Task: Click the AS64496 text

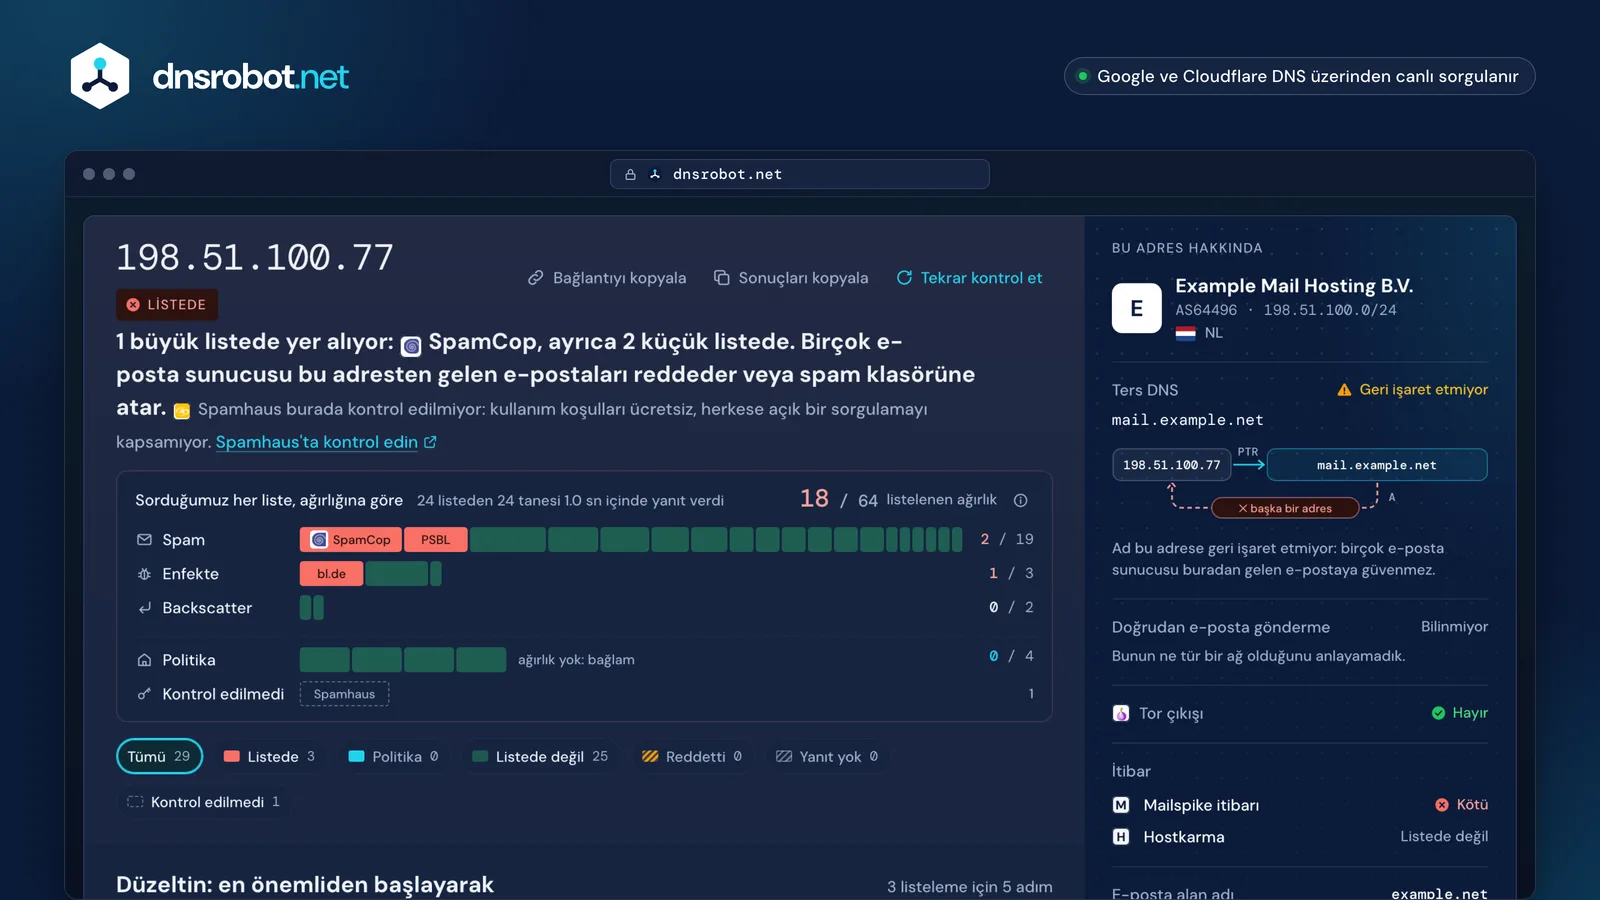Action: pos(1206,310)
